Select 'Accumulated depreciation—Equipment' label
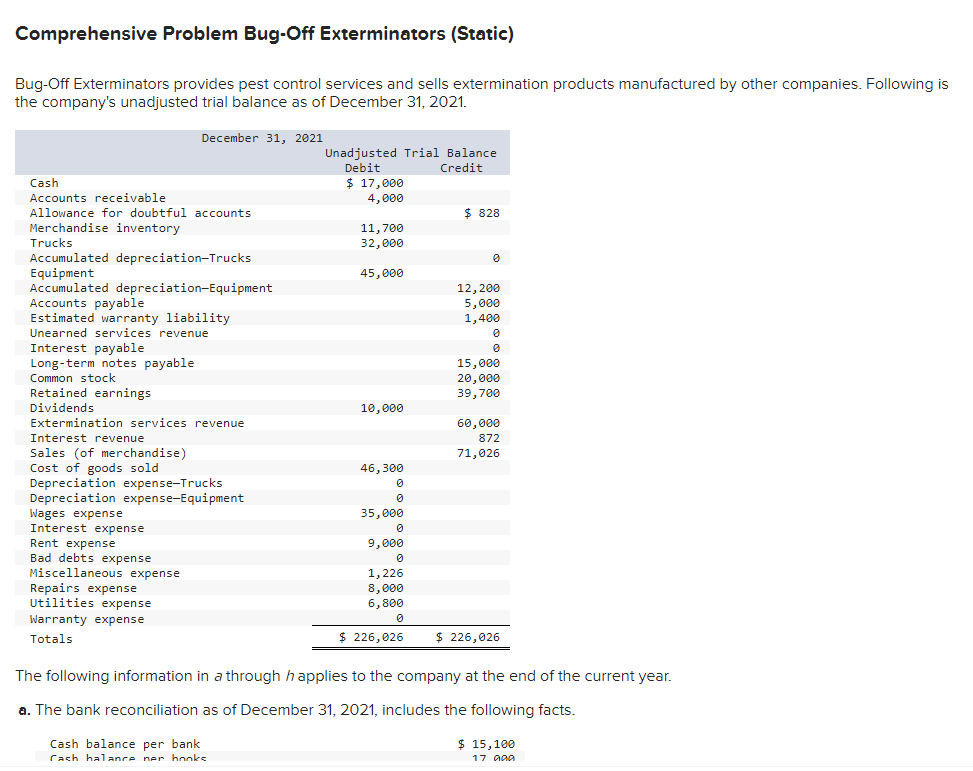Image resolution: width=973 pixels, height=771 pixels. pyautogui.click(x=151, y=288)
